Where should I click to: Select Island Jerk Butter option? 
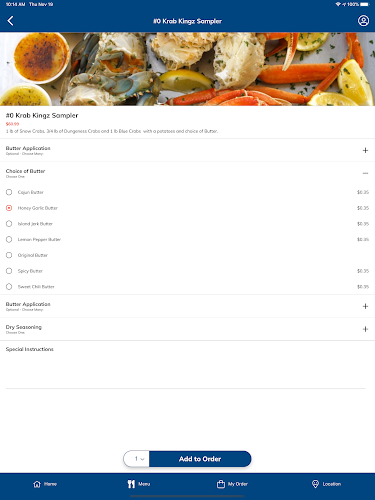[9, 224]
